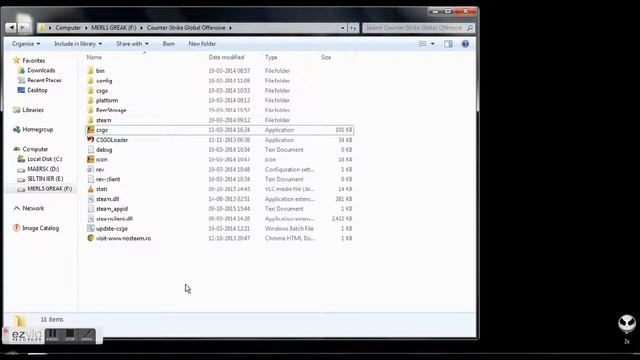Select the icon file's picture icon
The image size is (640, 360).
click(x=91, y=159)
